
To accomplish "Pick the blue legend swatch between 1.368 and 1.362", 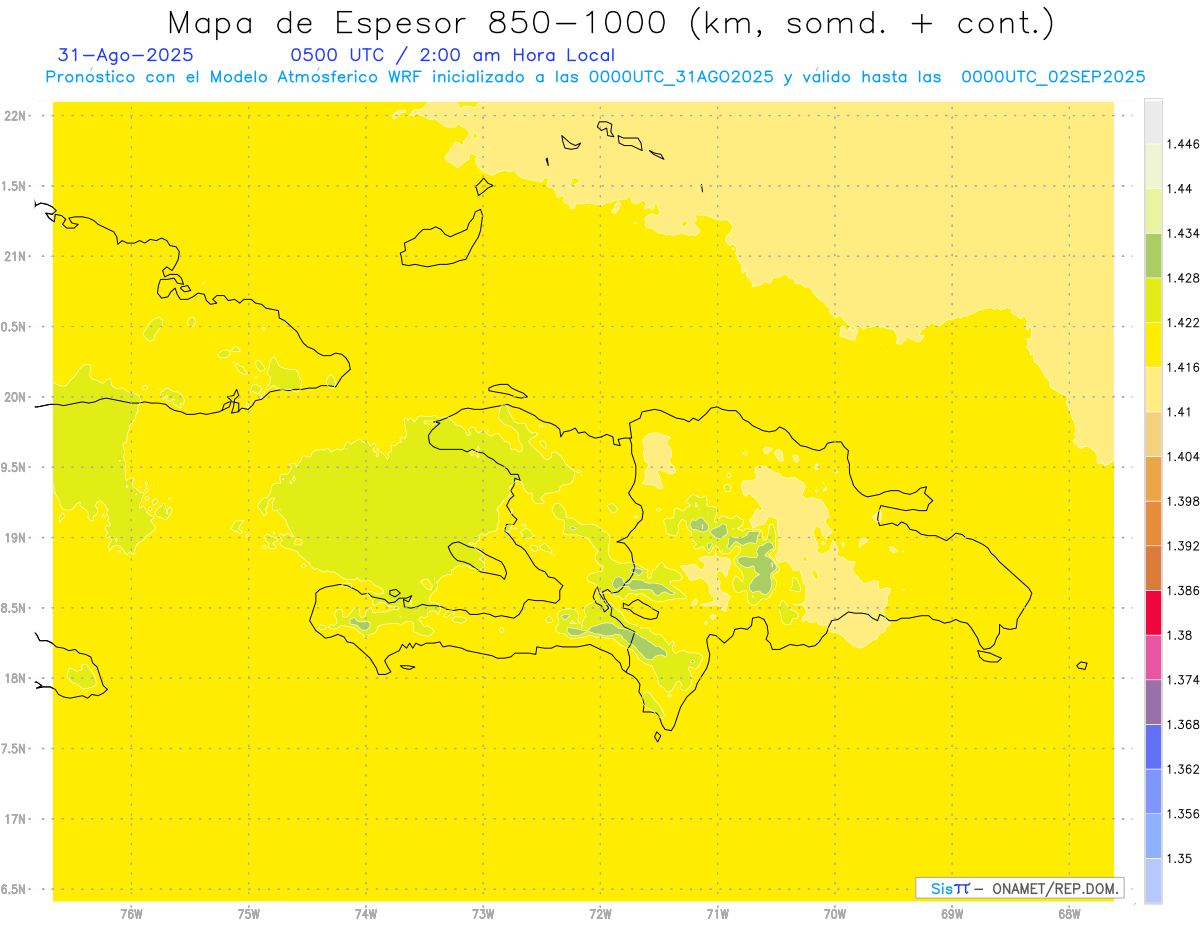I will [1153, 746].
